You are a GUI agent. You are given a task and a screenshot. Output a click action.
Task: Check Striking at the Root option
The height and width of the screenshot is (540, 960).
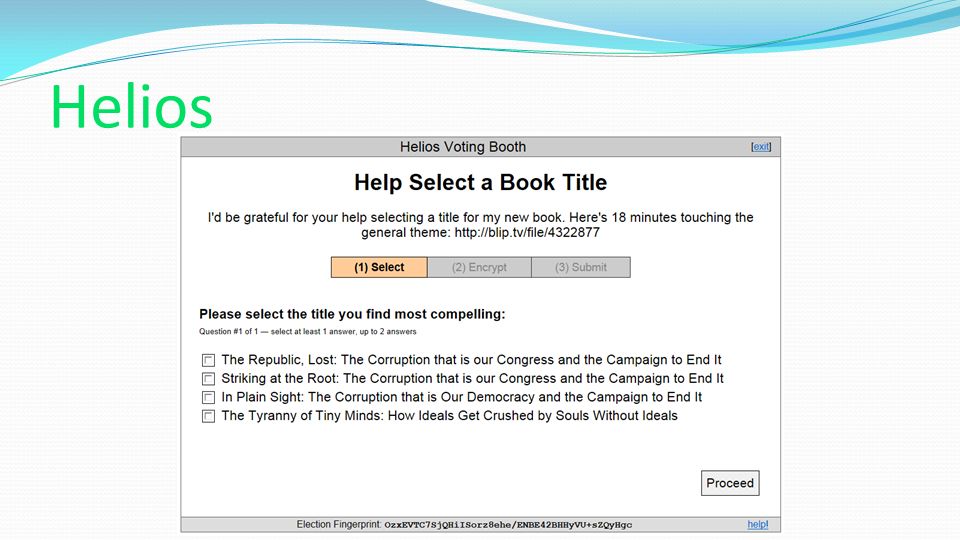pyautogui.click(x=209, y=379)
